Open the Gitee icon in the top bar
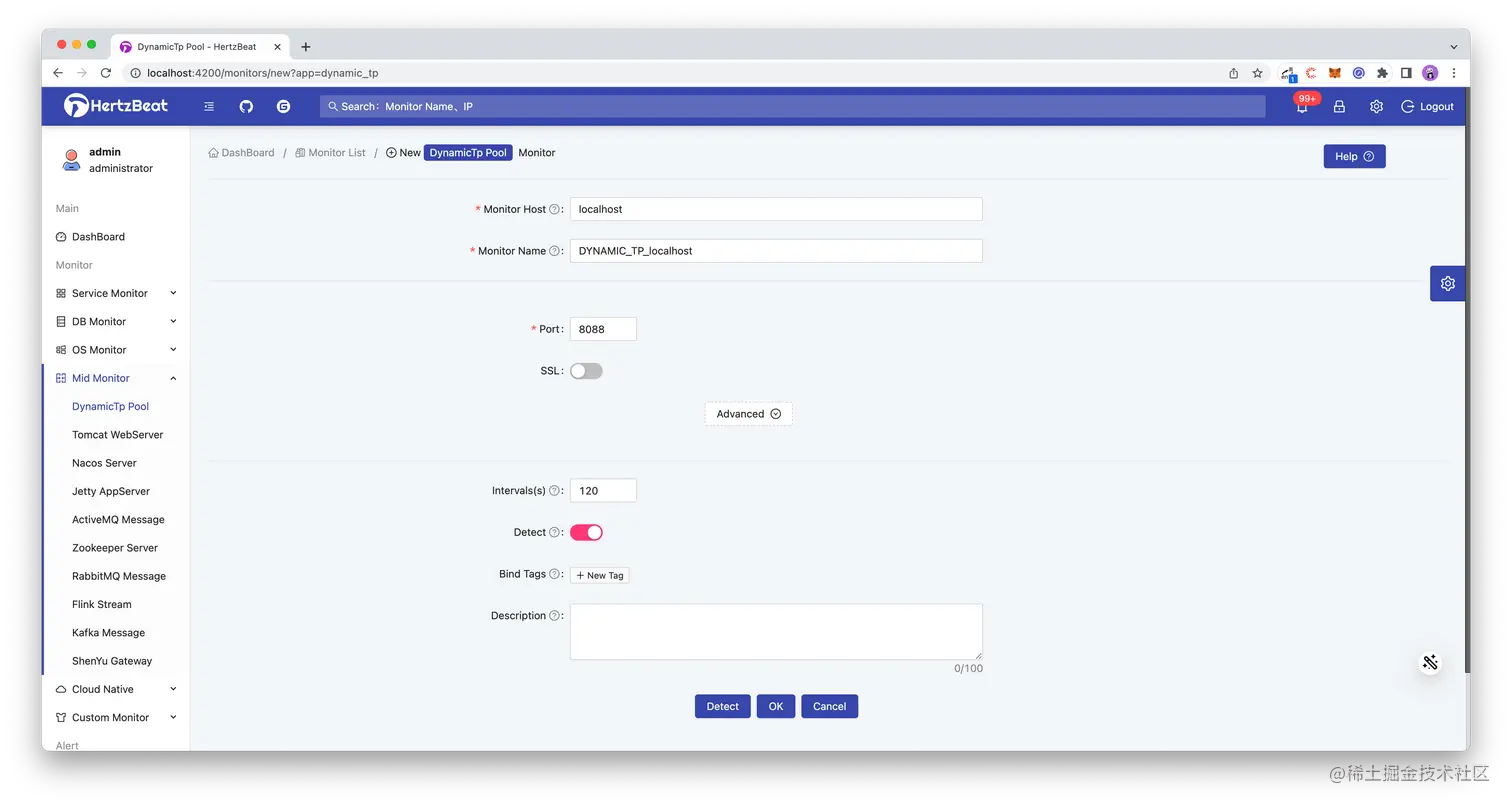 click(x=283, y=106)
